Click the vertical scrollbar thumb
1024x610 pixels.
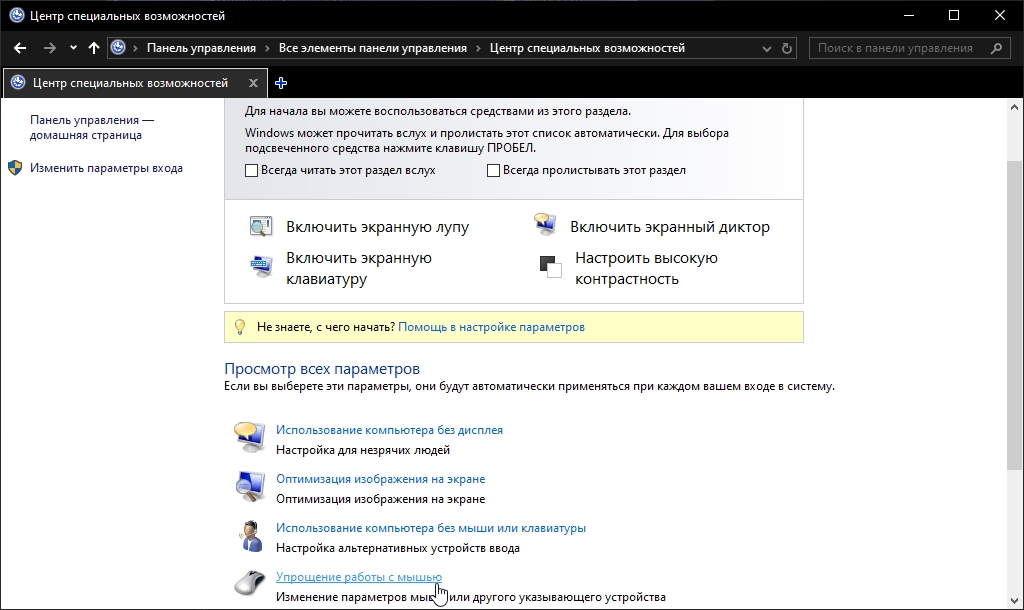pyautogui.click(x=1014, y=315)
